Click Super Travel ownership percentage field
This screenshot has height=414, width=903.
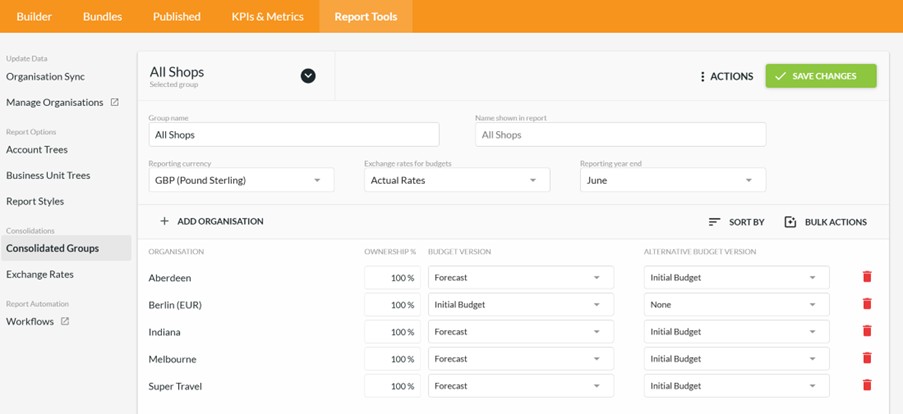click(392, 386)
